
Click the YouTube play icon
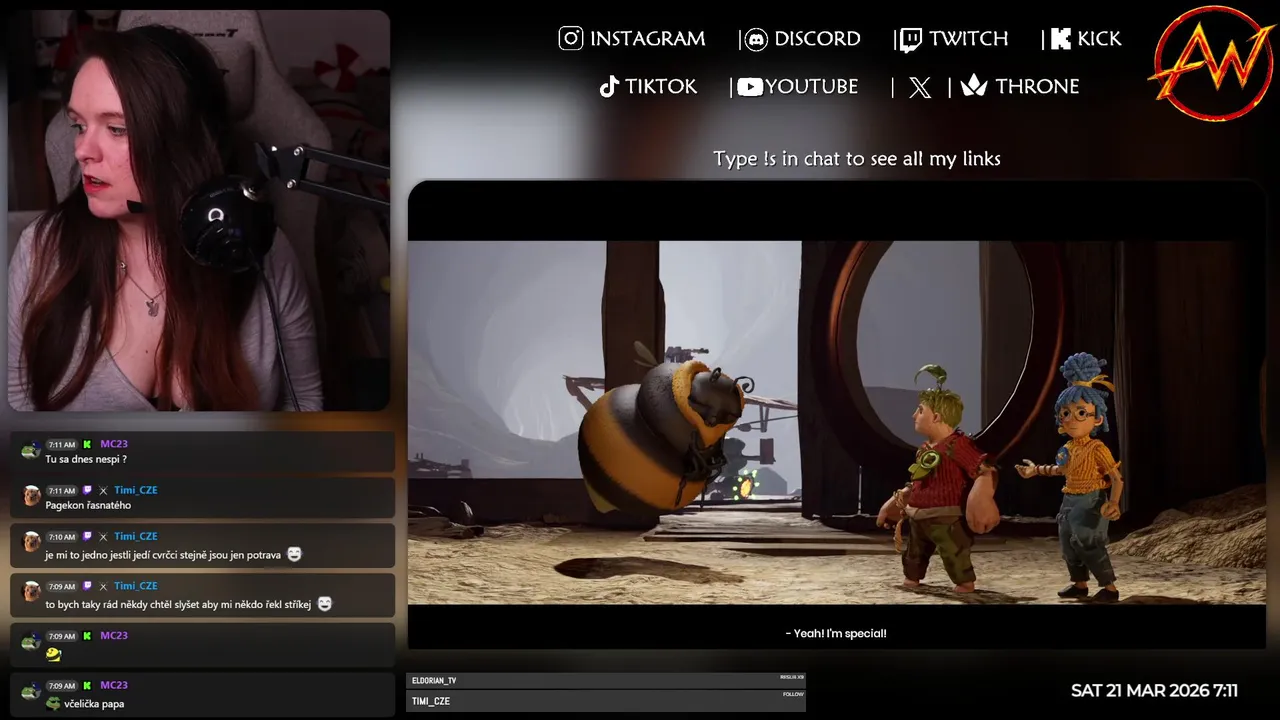[x=750, y=87]
